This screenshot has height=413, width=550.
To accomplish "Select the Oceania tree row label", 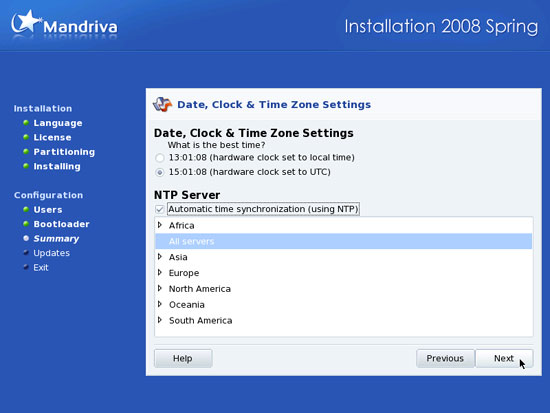I will point(187,305).
